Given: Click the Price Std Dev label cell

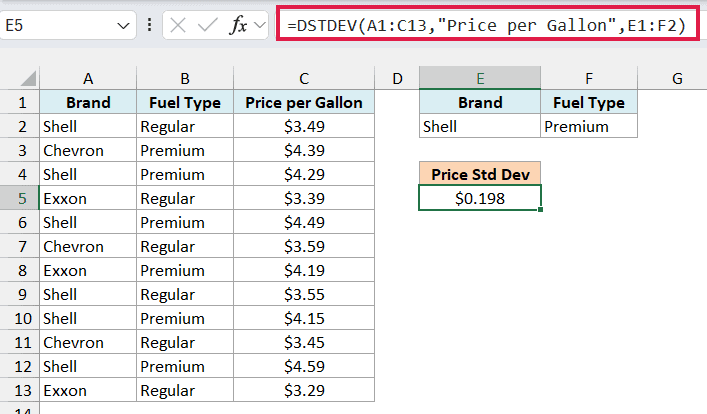Looking at the screenshot, I should pyautogui.click(x=480, y=174).
